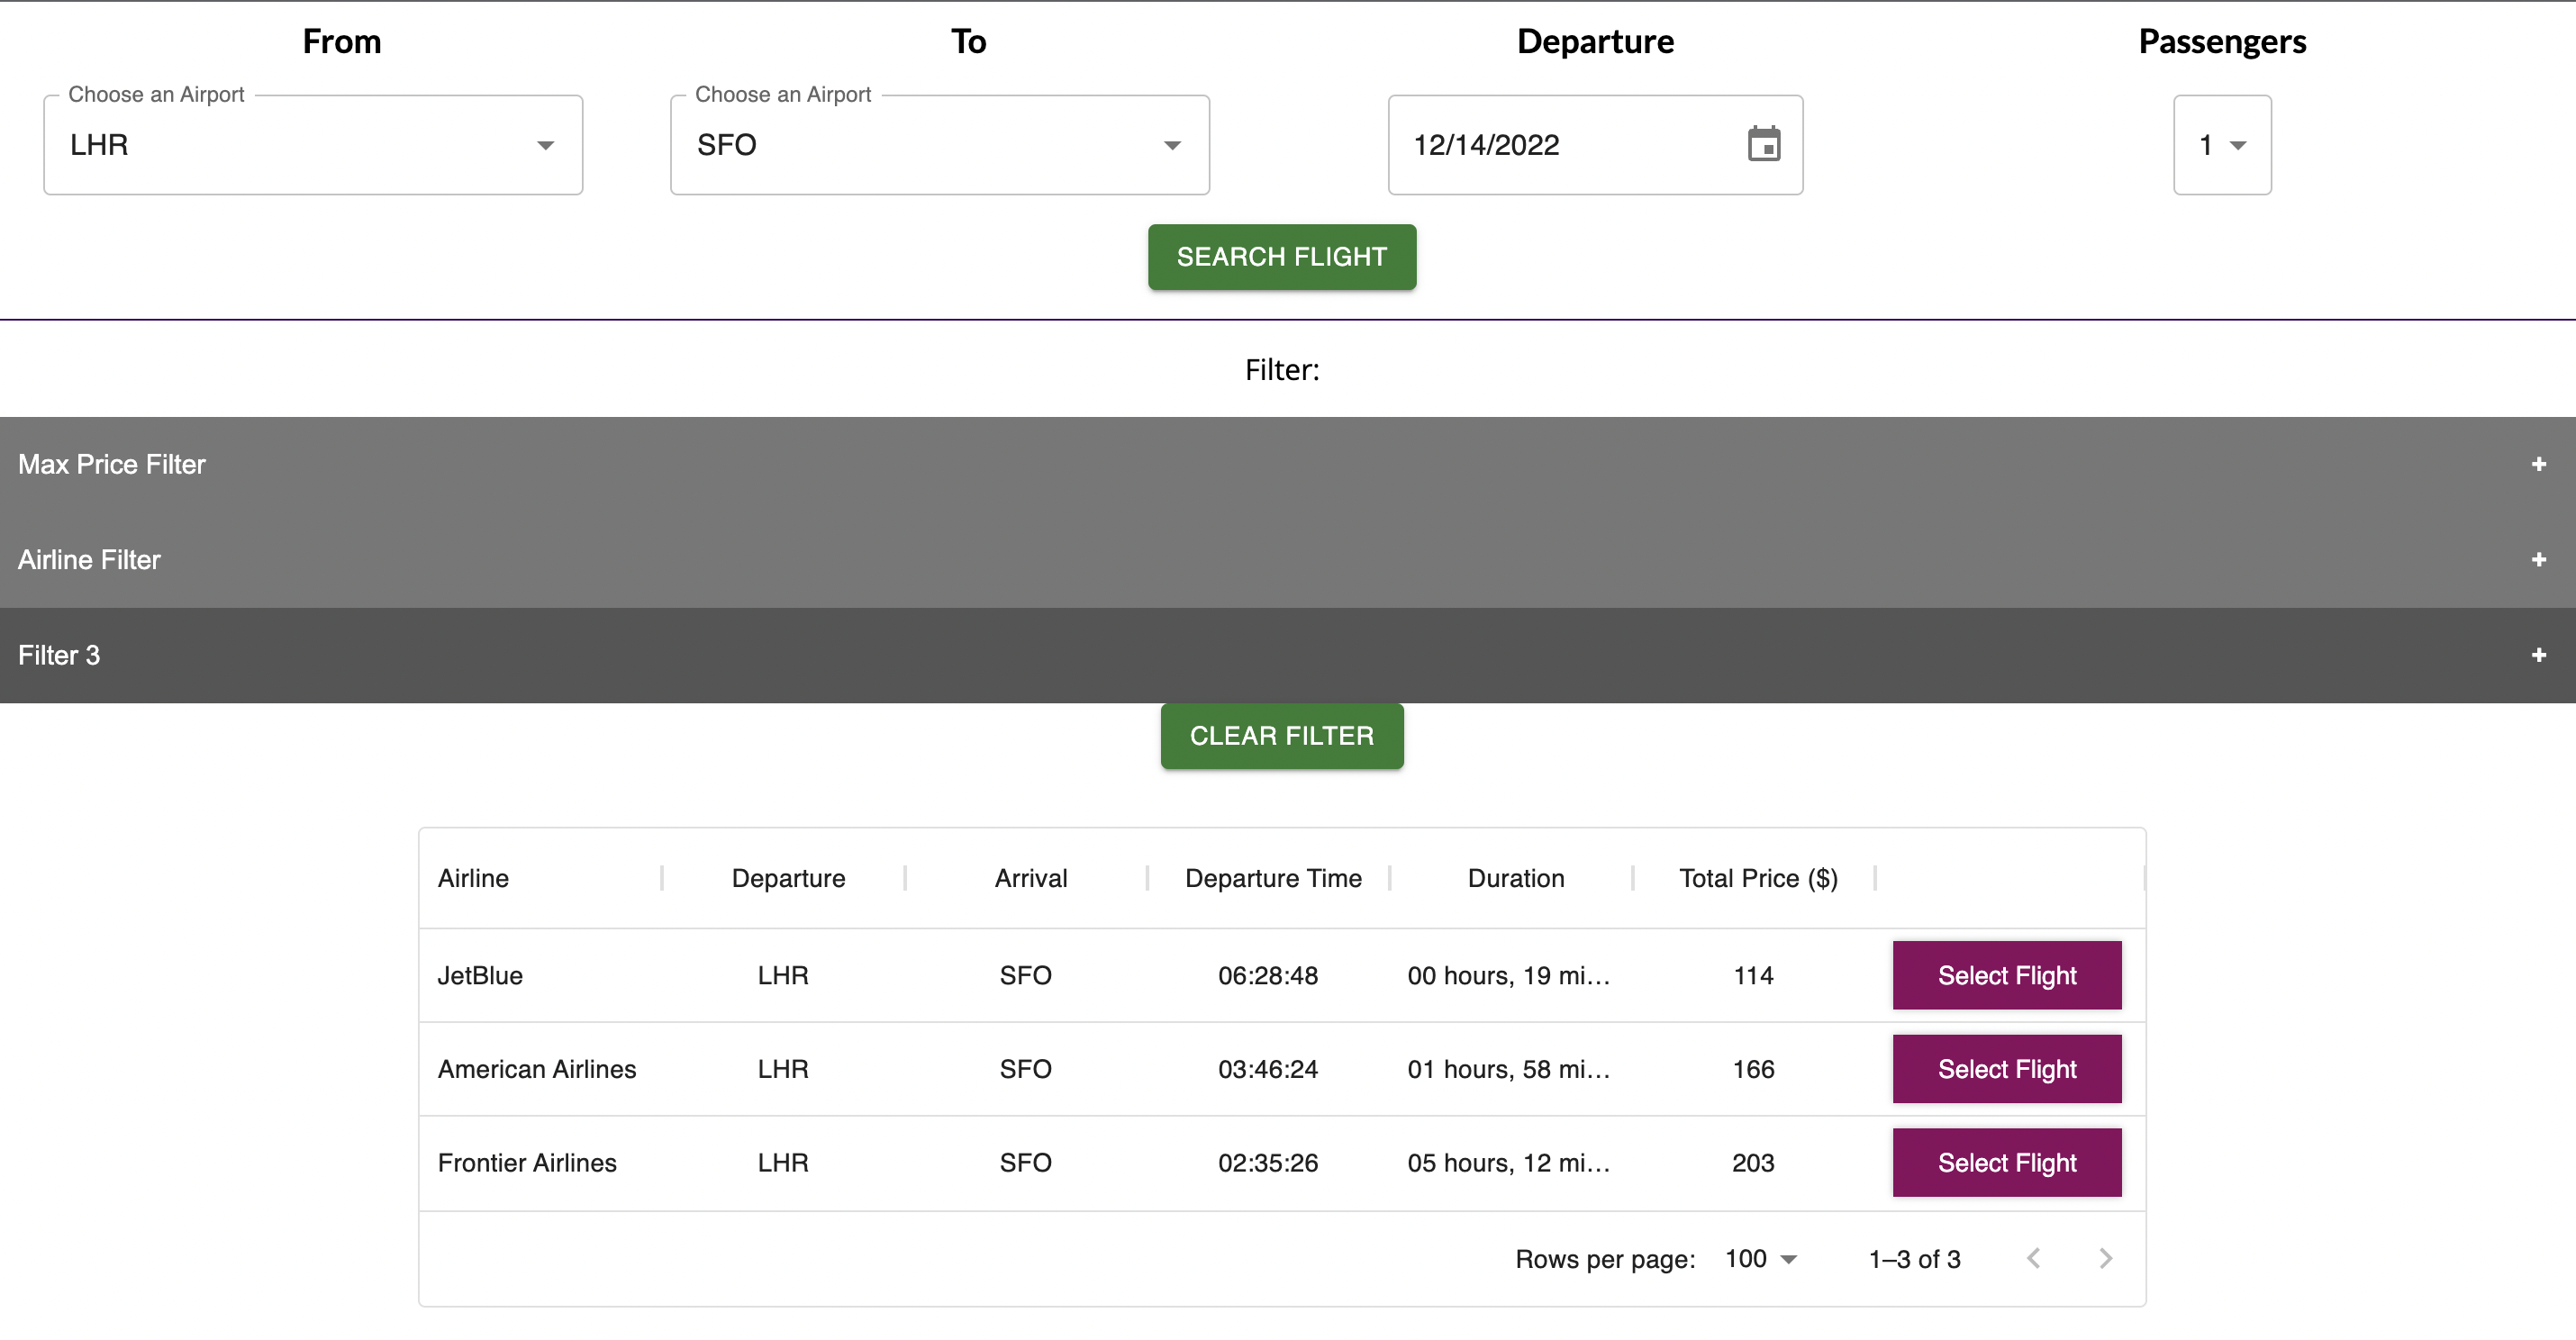Click the departure date input field
Screen dimensions: 2576x1340
[x=1595, y=145]
